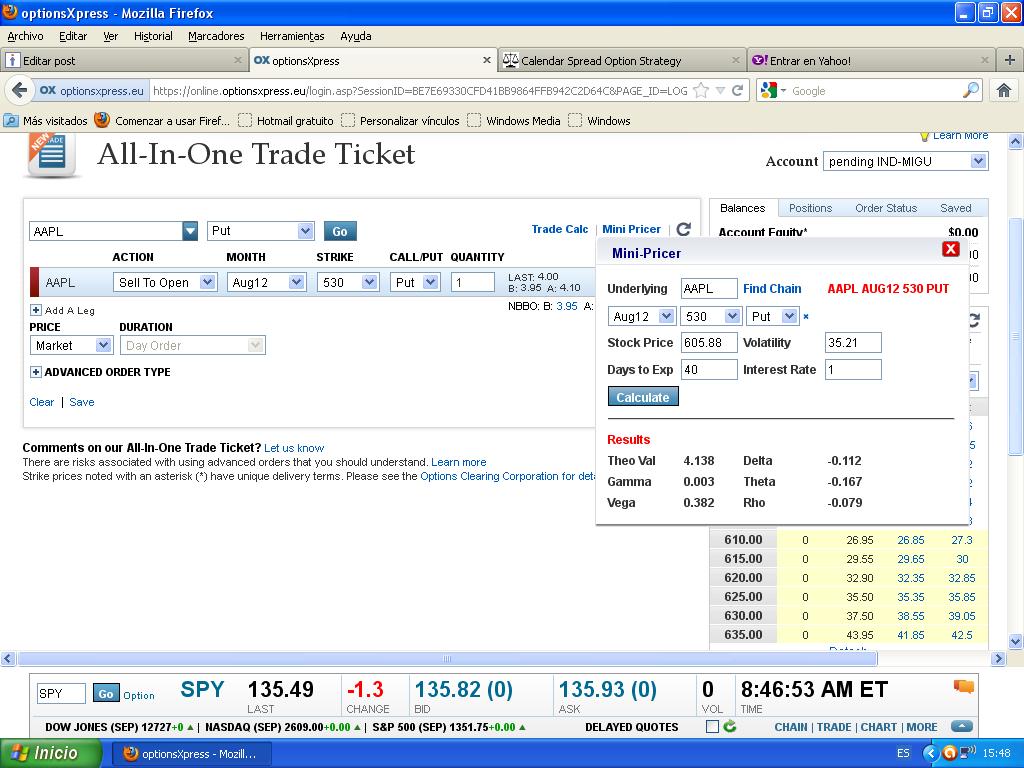Screen dimensions: 1024x768
Task: Click the Volatility input field
Action: point(853,343)
